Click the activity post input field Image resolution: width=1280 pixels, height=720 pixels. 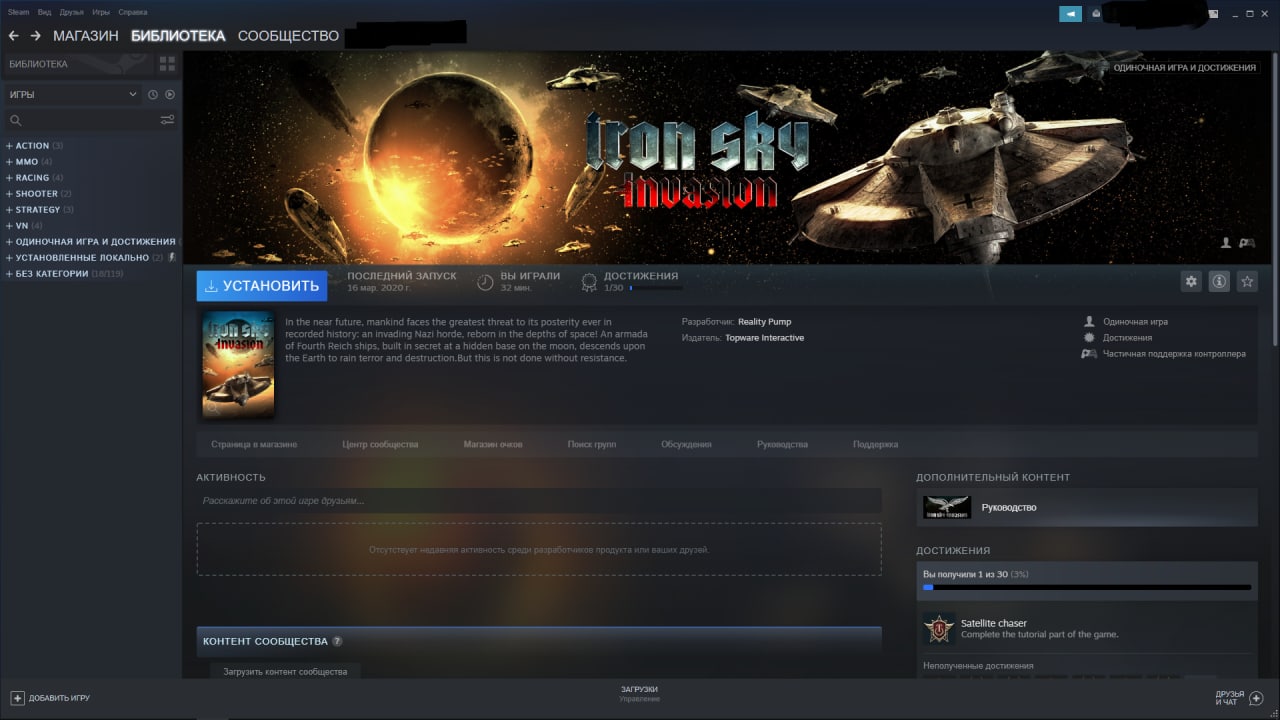tap(539, 500)
